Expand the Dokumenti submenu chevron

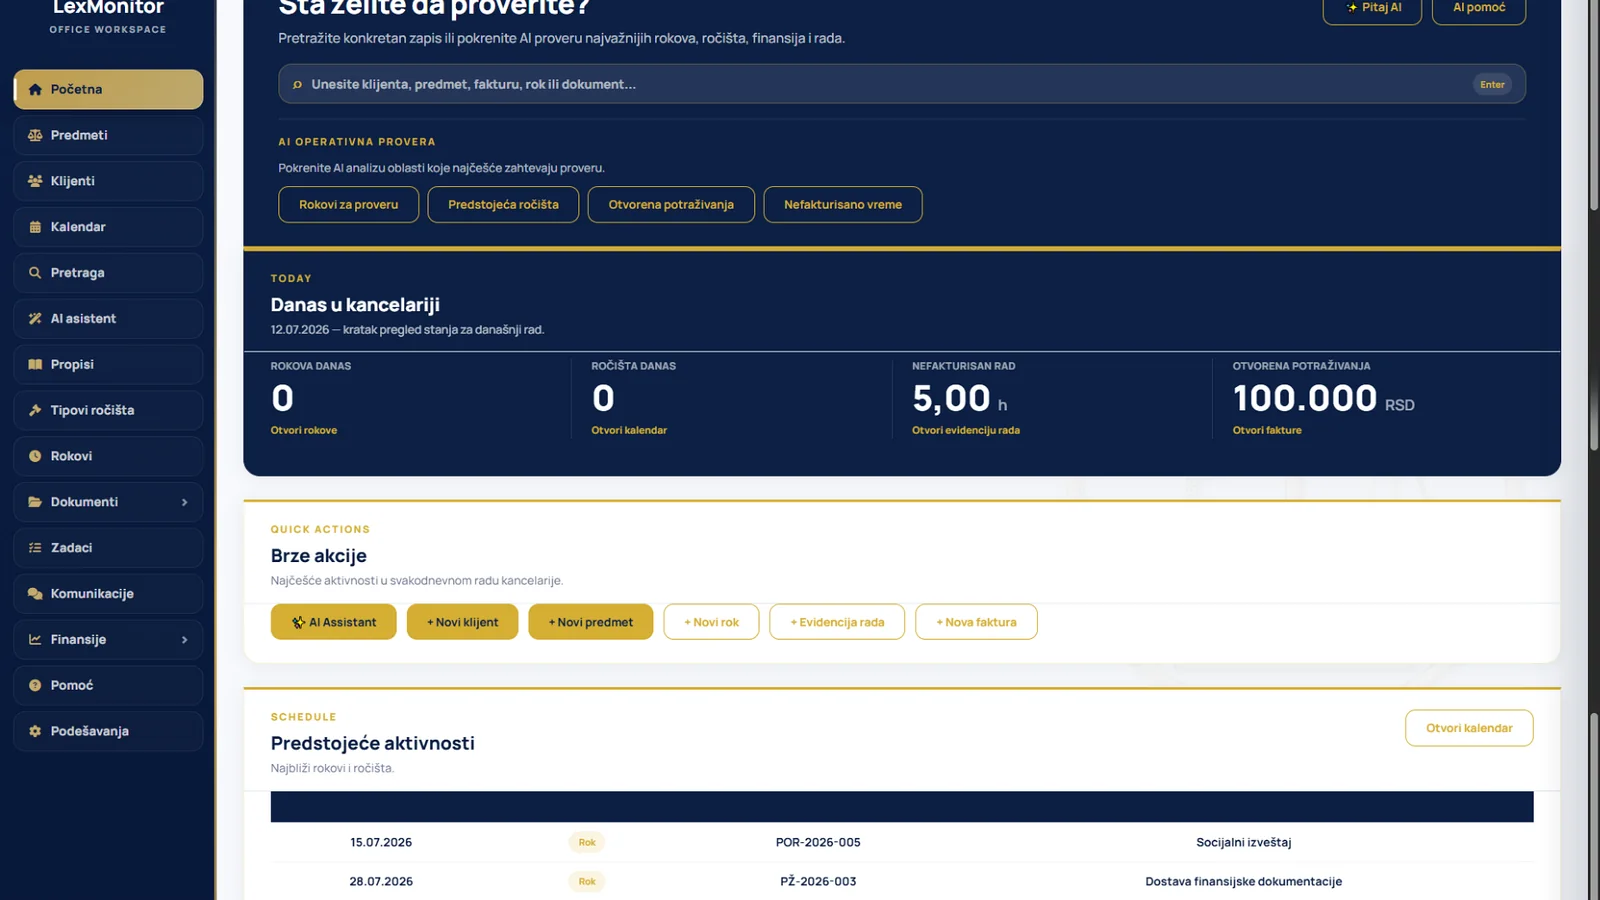[x=185, y=502]
